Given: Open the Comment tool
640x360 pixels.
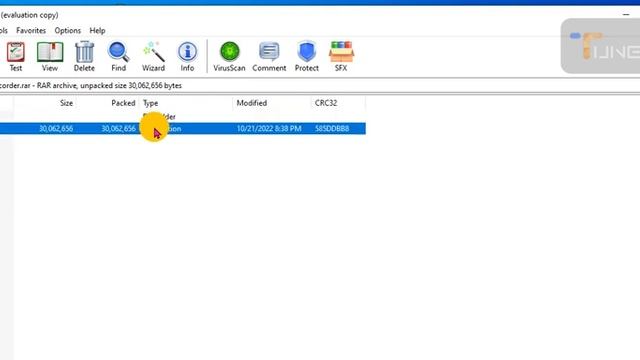Looking at the screenshot, I should 269,57.
